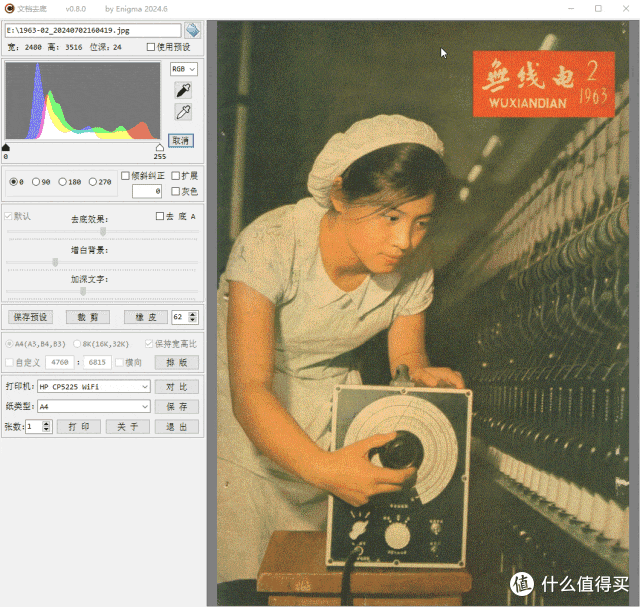
Task: Open the paper type dropdown A4
Action: tap(94, 407)
